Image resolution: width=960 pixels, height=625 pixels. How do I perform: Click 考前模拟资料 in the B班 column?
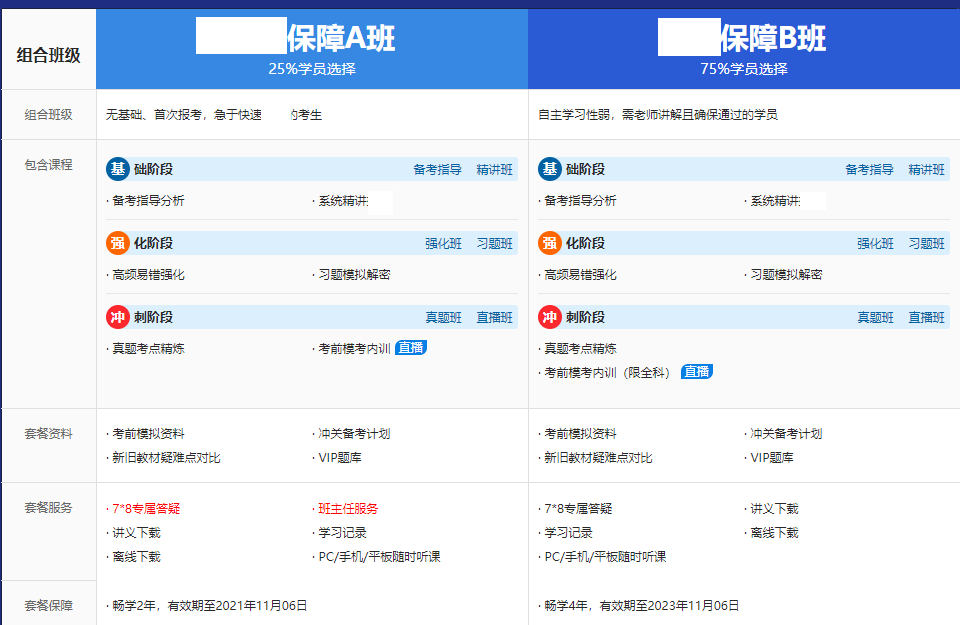pyautogui.click(x=580, y=434)
